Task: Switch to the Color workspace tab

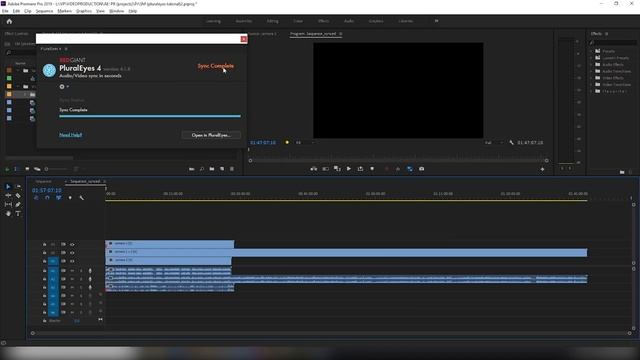Action: click(298, 21)
